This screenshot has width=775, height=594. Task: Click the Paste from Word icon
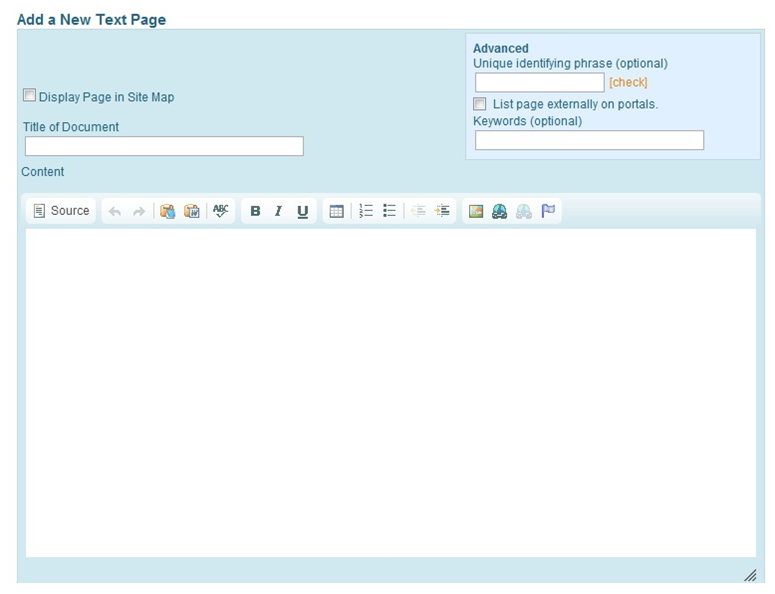[x=192, y=211]
